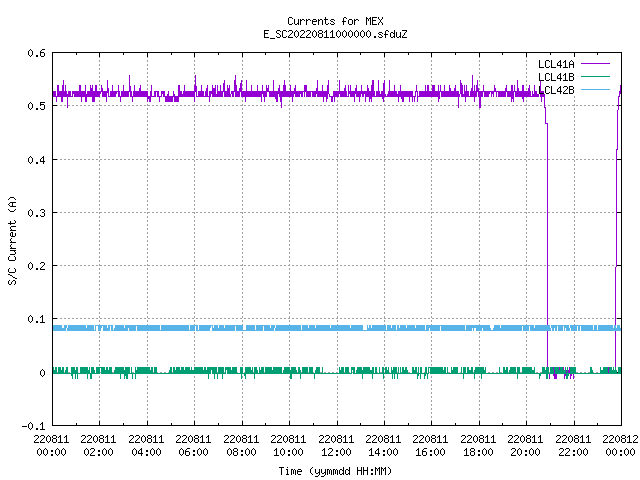Click the x-axis tick 220811 14:00
This screenshot has height=480, width=640.
[383, 445]
